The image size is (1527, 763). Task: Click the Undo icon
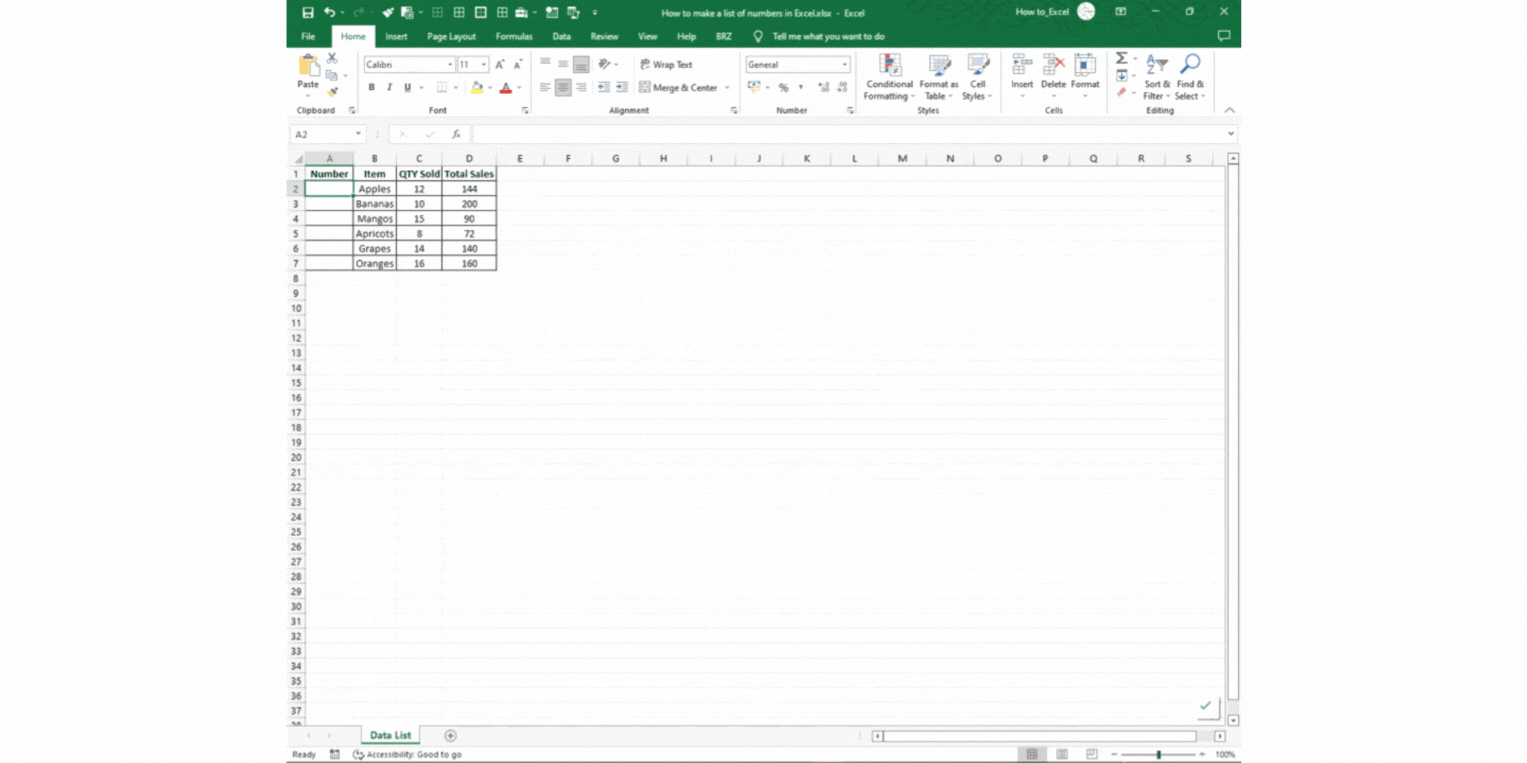330,12
